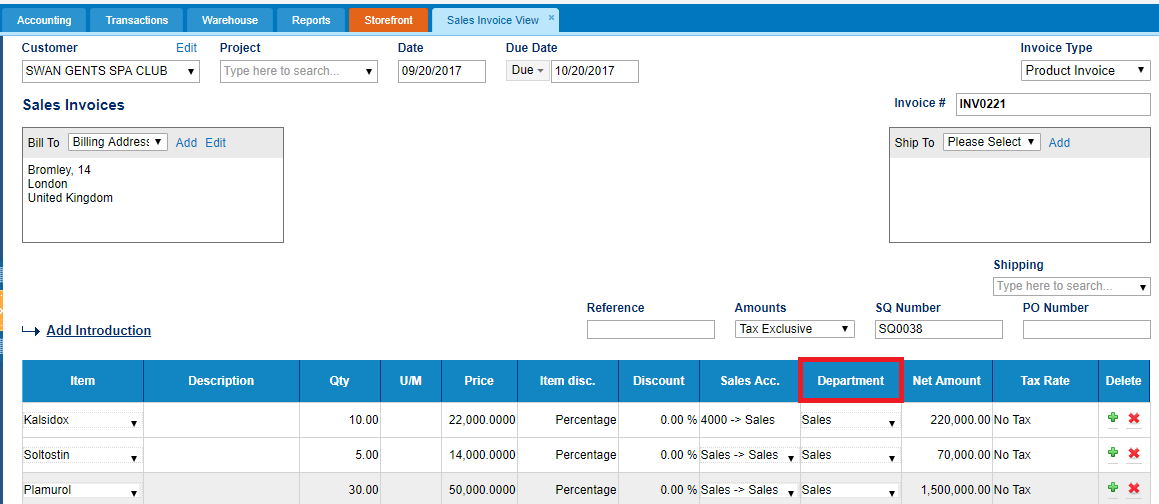Screen dimensions: 1159x504
Task: Click the Add Introduction link
Action: 98,330
